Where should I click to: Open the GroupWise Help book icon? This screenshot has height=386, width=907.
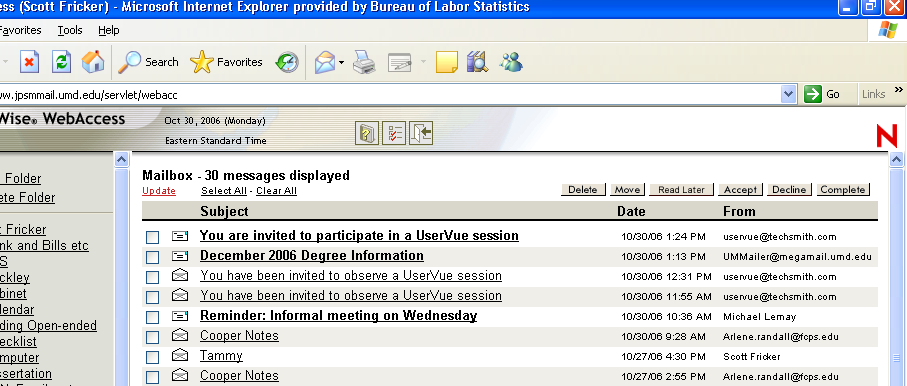366,134
